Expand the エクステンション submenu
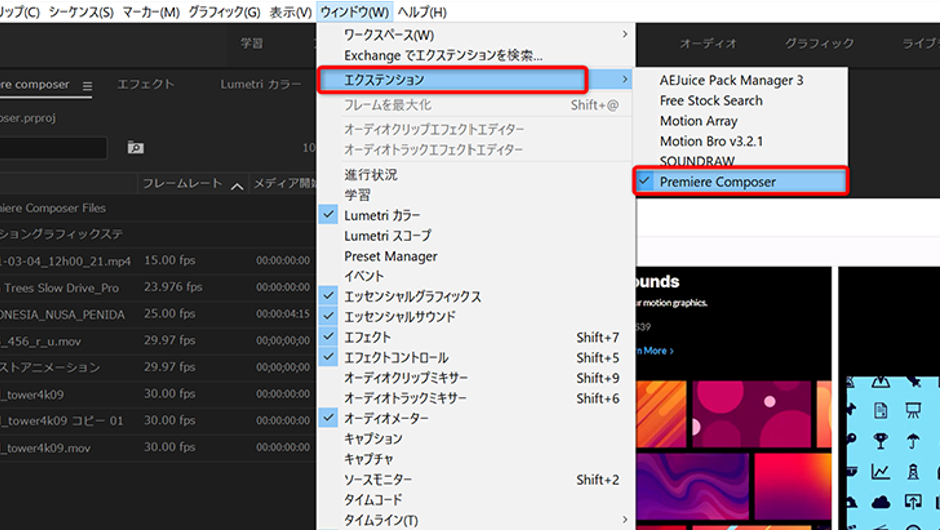The height and width of the screenshot is (530, 940). (x=475, y=79)
